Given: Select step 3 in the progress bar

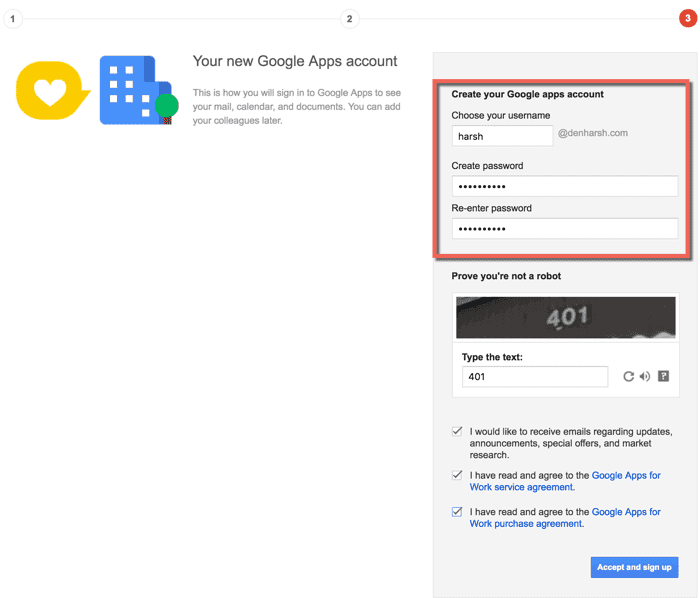Looking at the screenshot, I should coord(688,18).
